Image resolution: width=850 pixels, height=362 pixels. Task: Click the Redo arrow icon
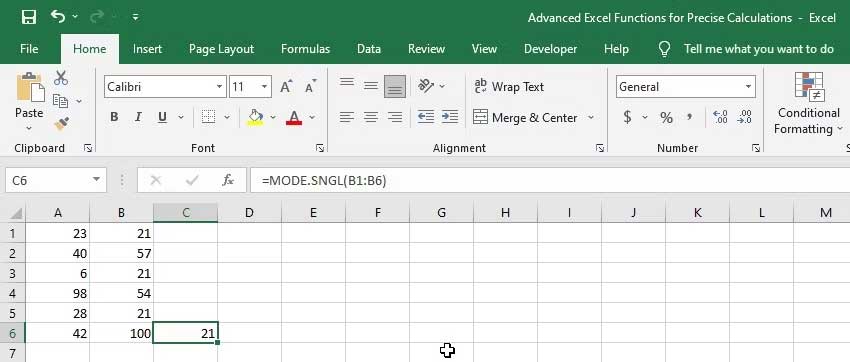point(96,17)
